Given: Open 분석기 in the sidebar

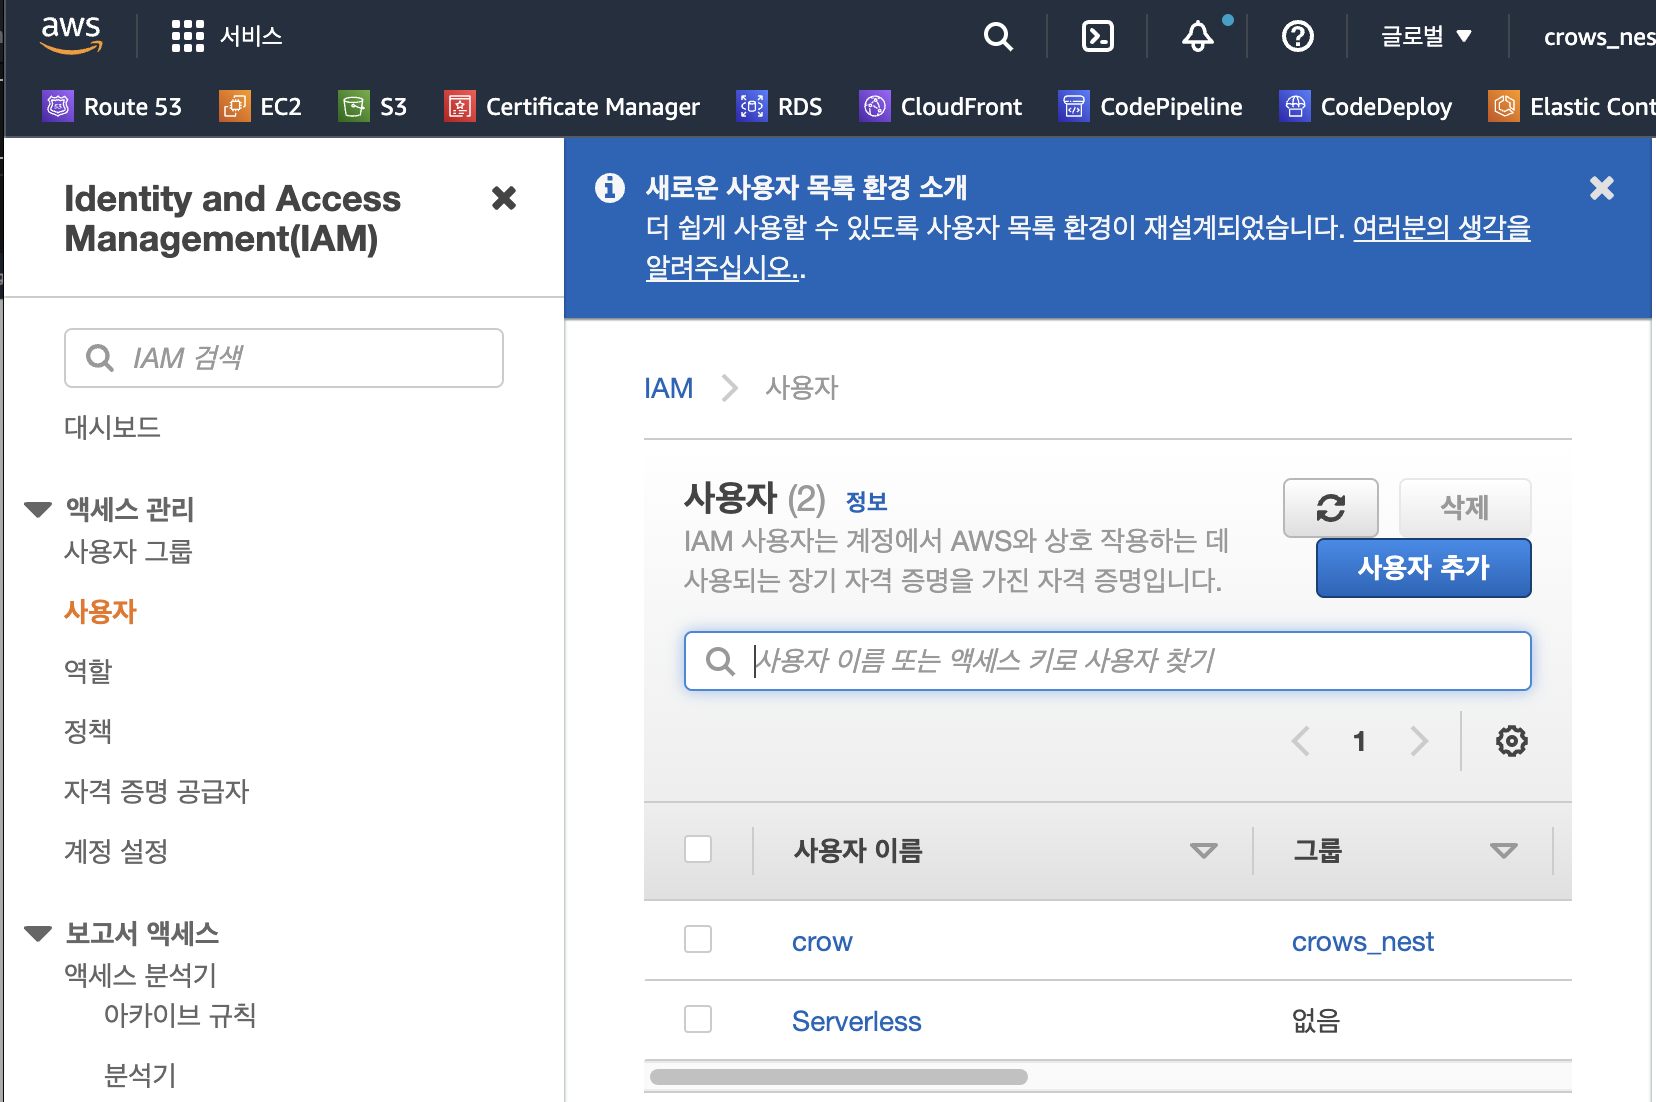Looking at the screenshot, I should click(x=140, y=1075).
